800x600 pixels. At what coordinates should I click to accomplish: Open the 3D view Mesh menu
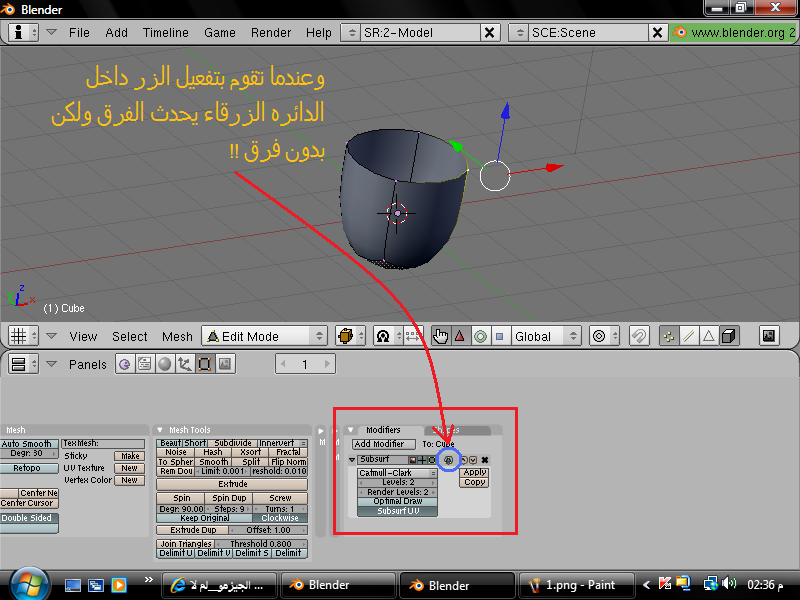pyautogui.click(x=177, y=337)
